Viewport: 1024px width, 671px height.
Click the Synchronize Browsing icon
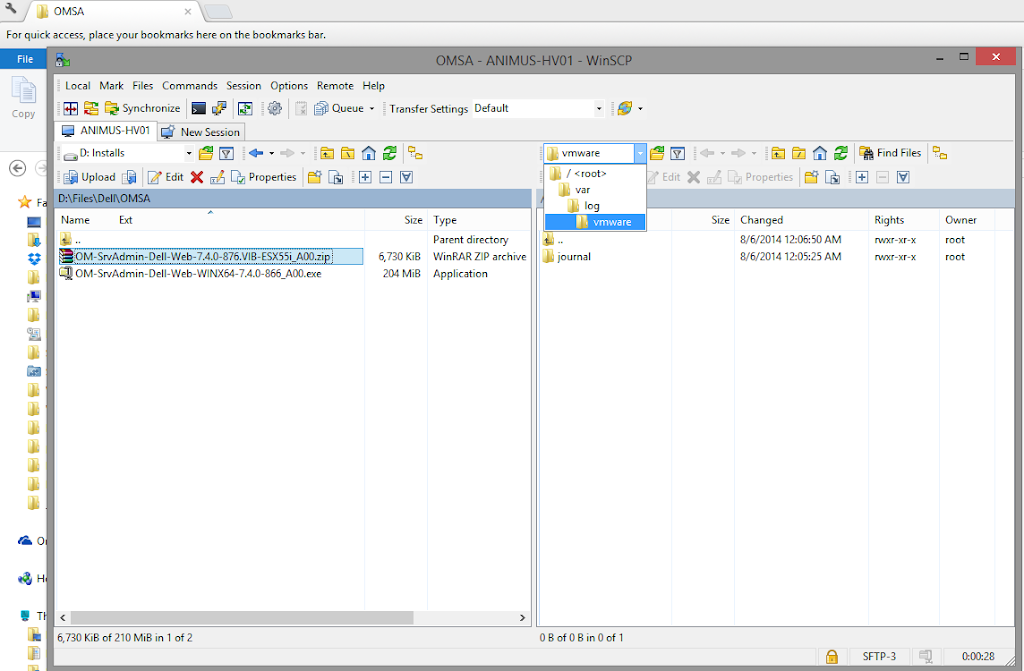[91, 108]
